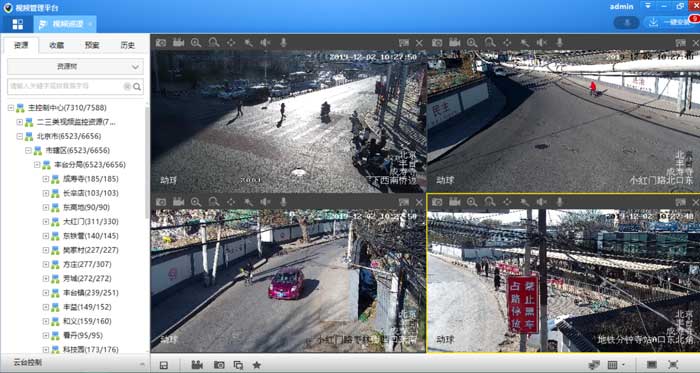
Task: Click the search magnifier in resource search box
Action: (x=137, y=87)
